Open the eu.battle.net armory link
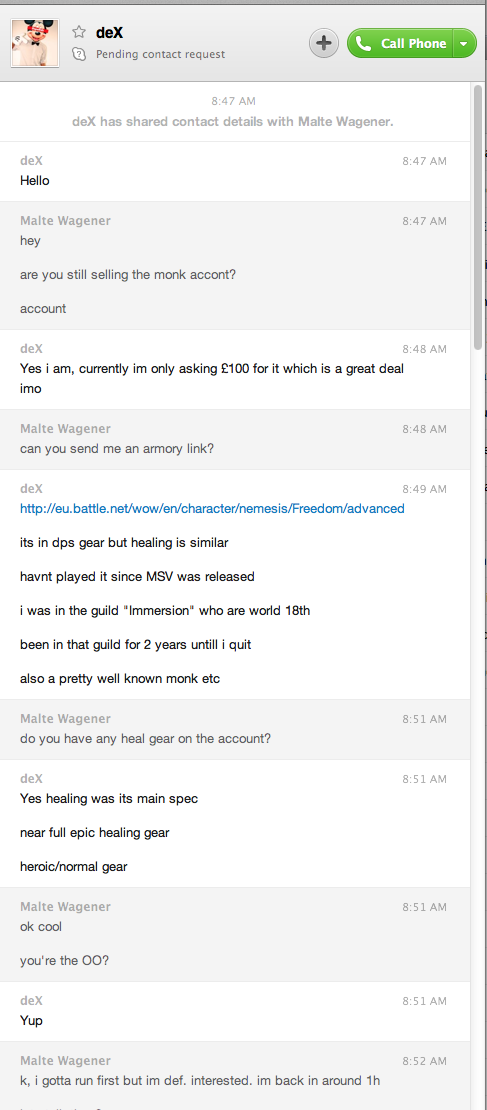The height and width of the screenshot is (1110, 487). click(212, 508)
